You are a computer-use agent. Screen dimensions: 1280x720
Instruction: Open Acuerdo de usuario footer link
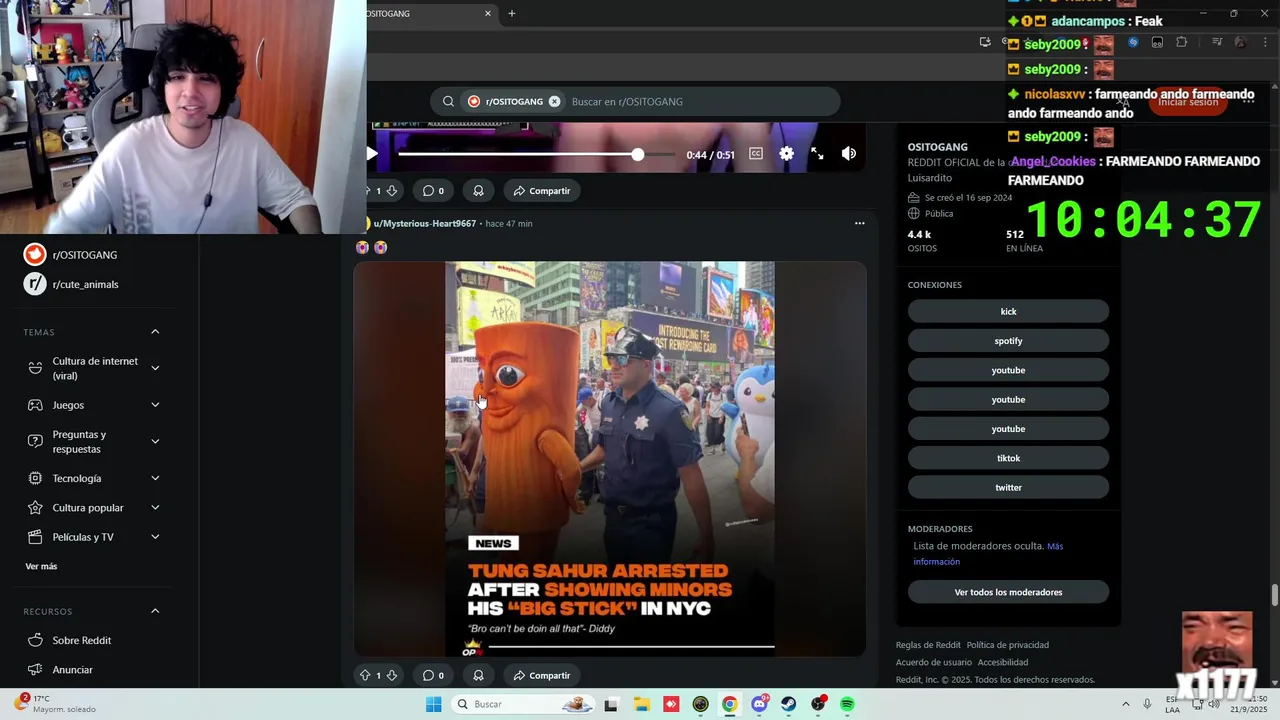(x=934, y=662)
